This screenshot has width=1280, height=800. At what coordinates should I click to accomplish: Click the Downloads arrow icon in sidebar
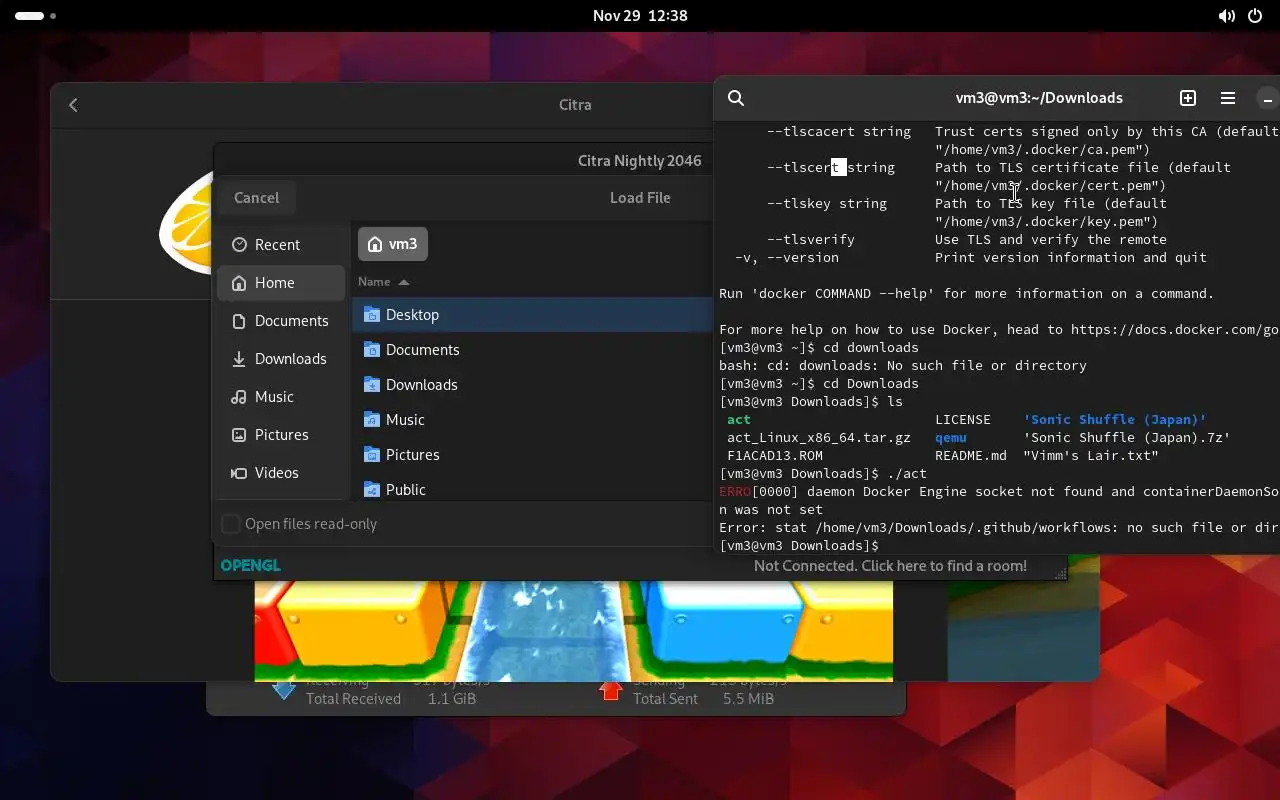pyautogui.click(x=239, y=359)
